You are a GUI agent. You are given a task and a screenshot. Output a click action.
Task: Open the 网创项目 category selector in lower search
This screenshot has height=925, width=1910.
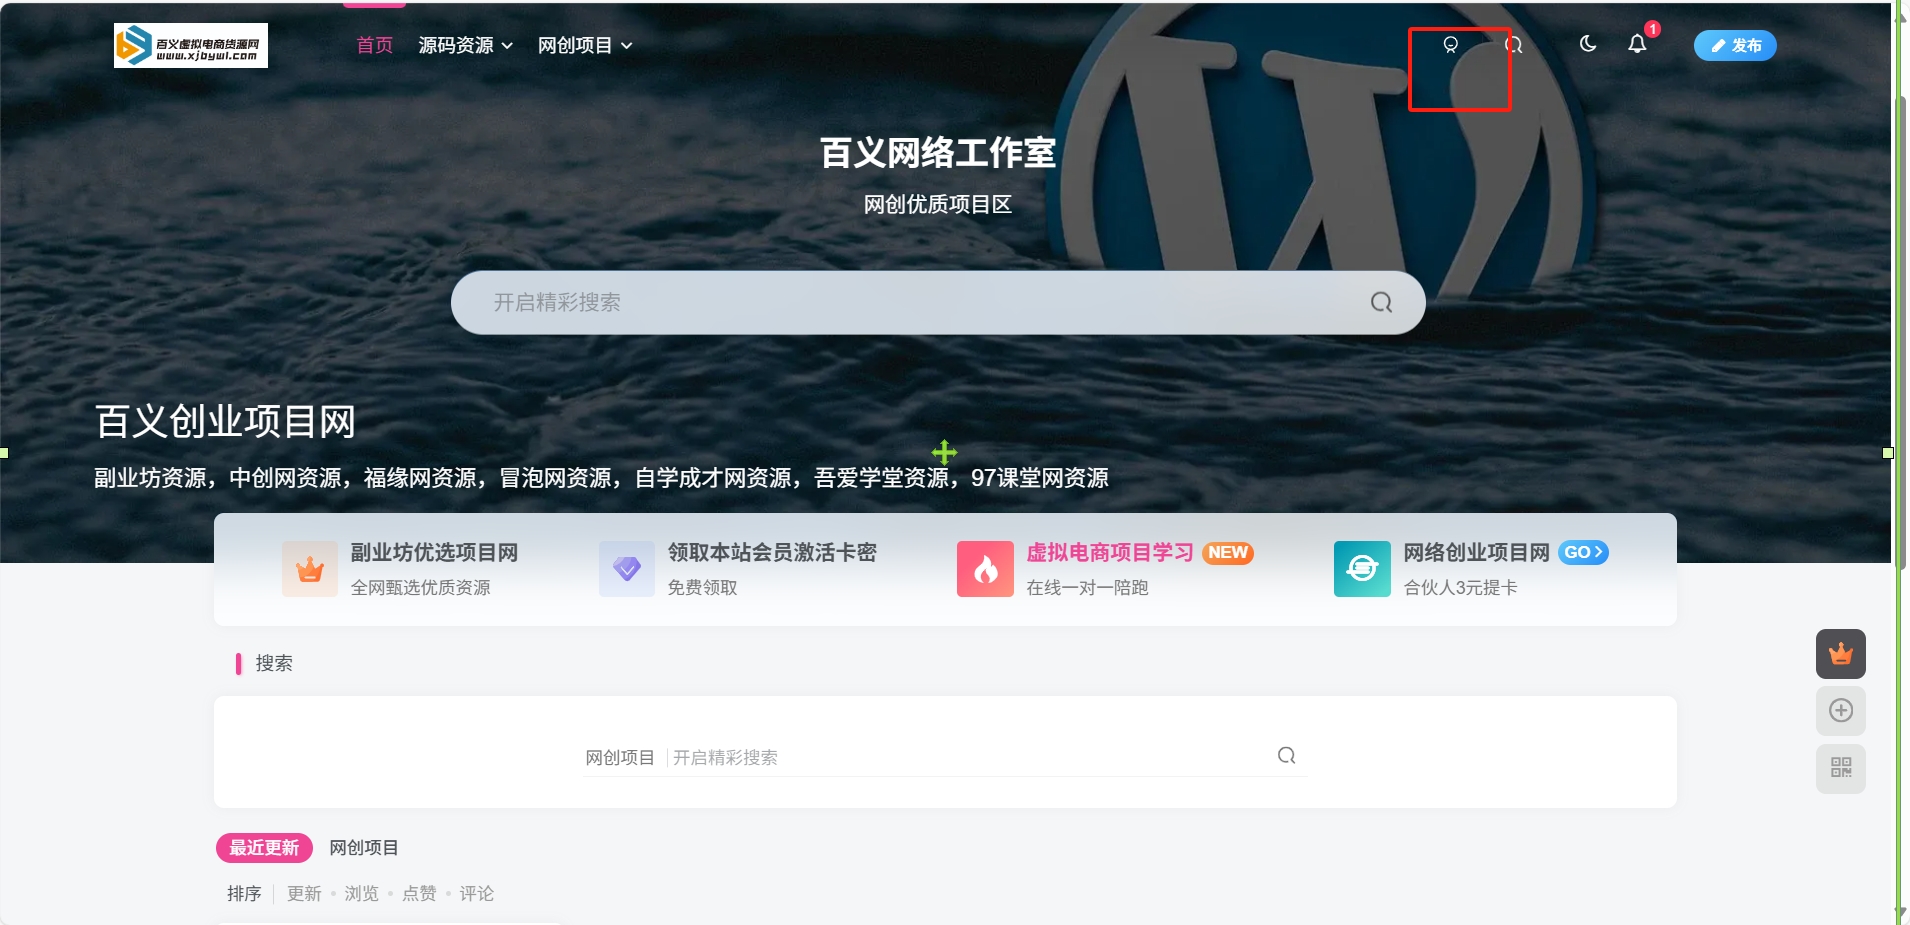[x=620, y=758]
